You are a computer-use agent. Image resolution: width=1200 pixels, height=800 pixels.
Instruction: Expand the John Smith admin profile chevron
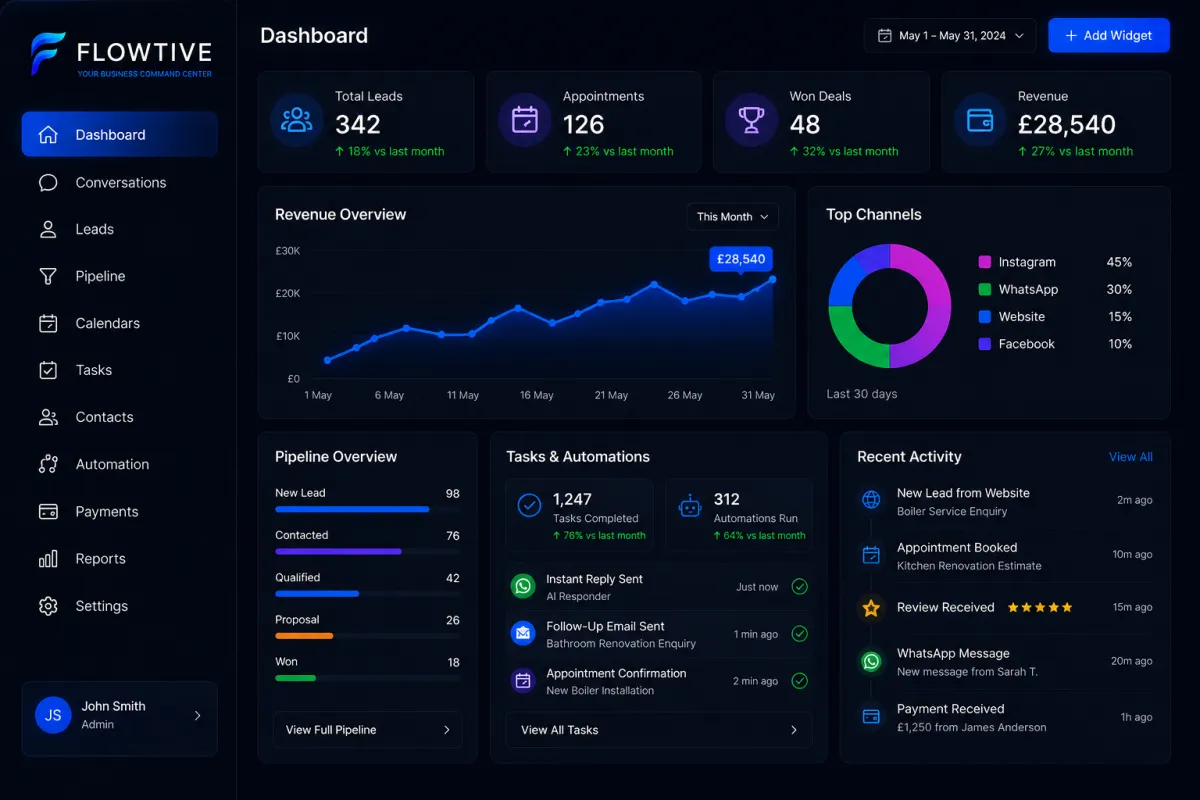pos(197,715)
